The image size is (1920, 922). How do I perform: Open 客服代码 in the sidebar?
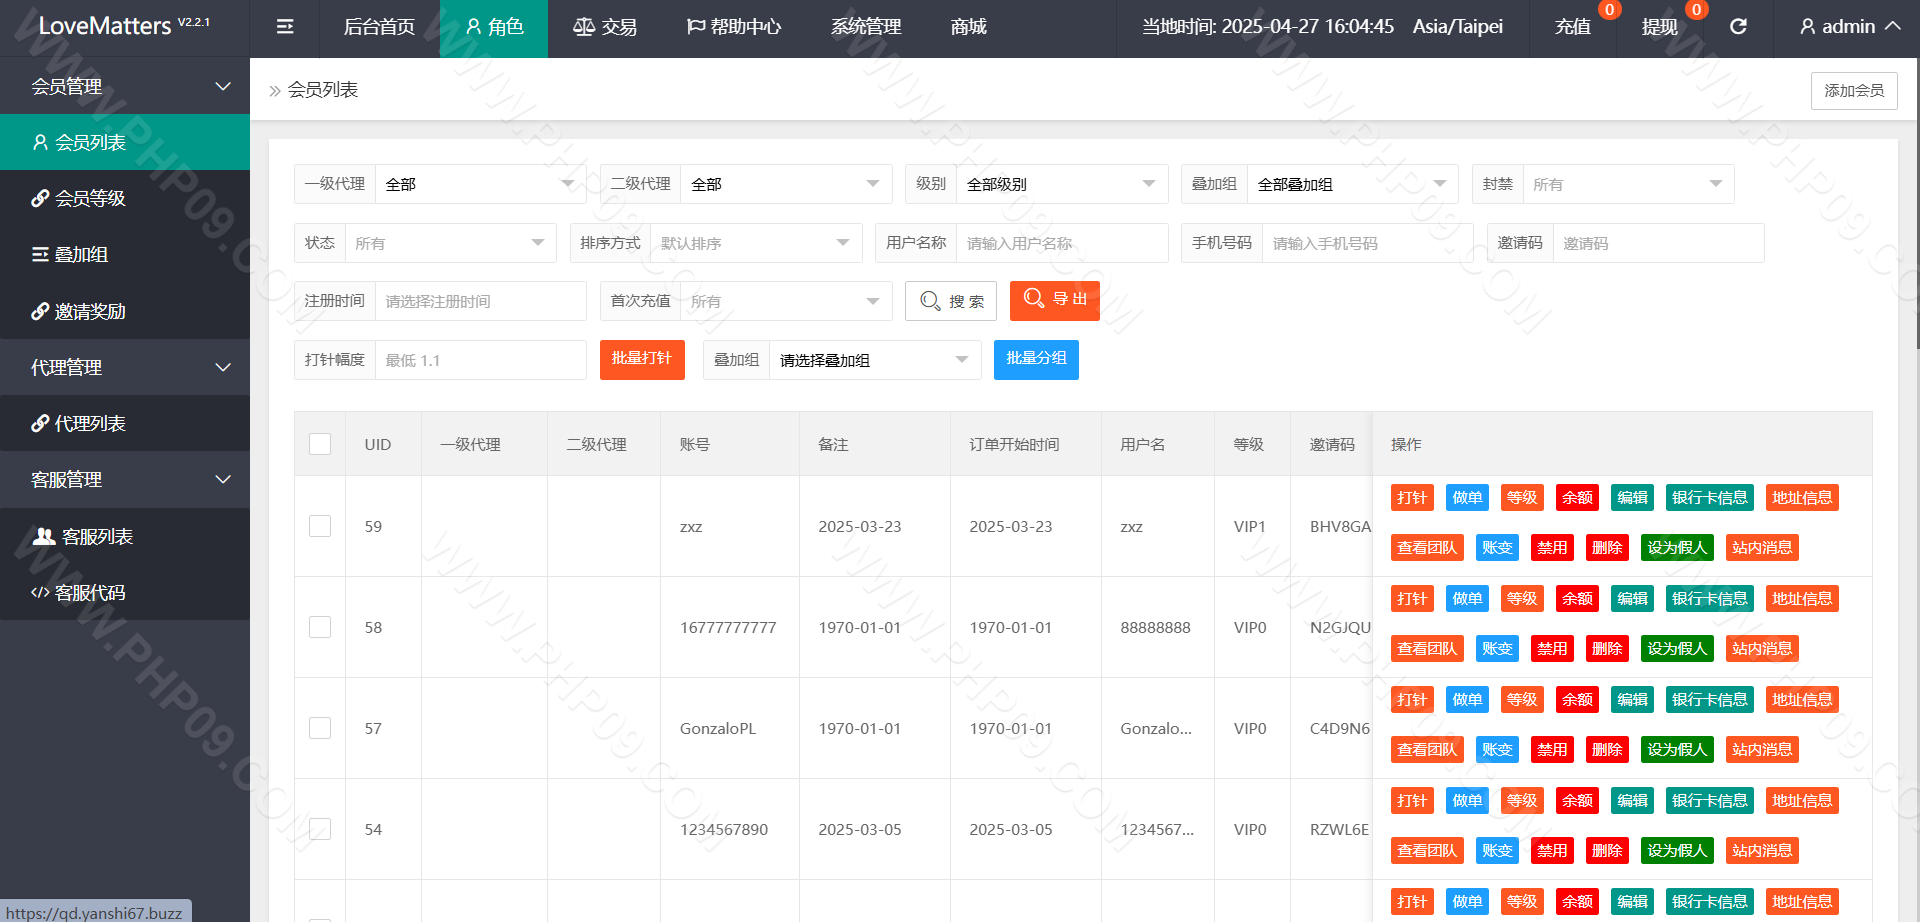coord(90,593)
